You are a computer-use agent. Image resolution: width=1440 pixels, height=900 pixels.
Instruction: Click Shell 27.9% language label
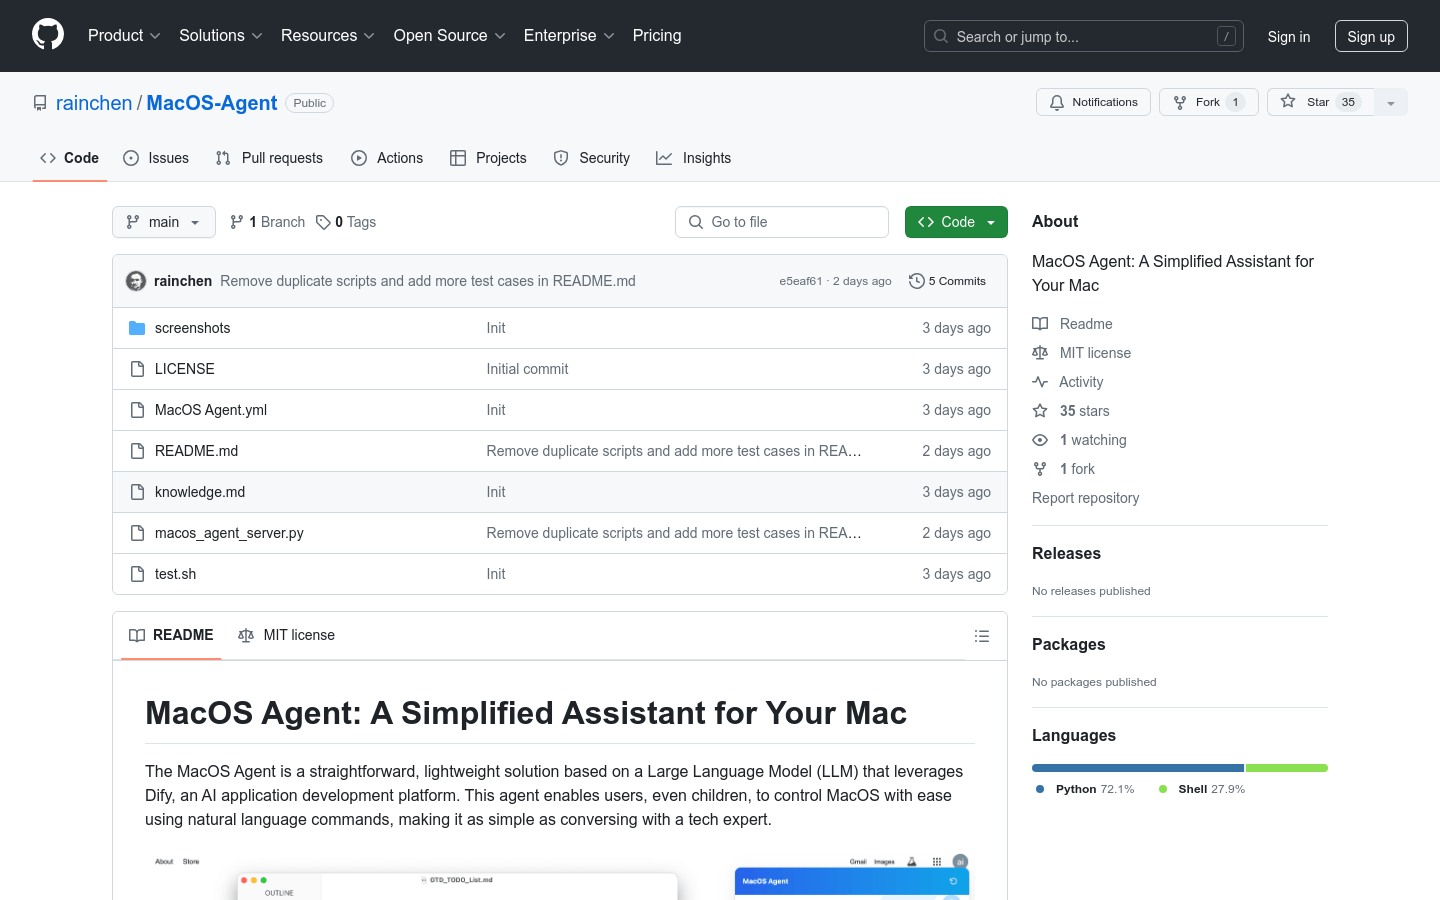click(x=1202, y=789)
